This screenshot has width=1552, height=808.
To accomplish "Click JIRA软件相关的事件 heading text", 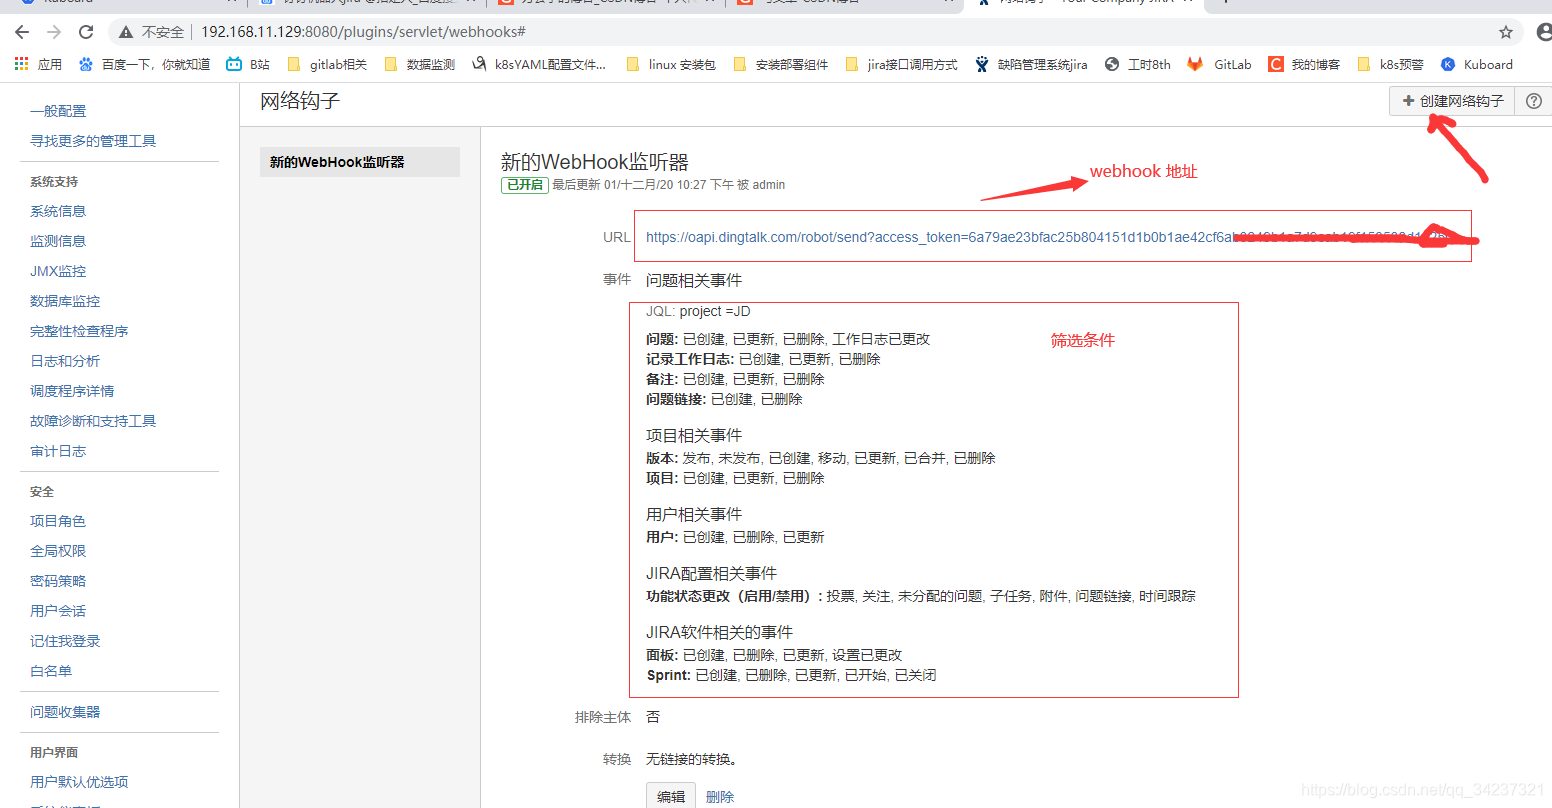I will 719,633.
